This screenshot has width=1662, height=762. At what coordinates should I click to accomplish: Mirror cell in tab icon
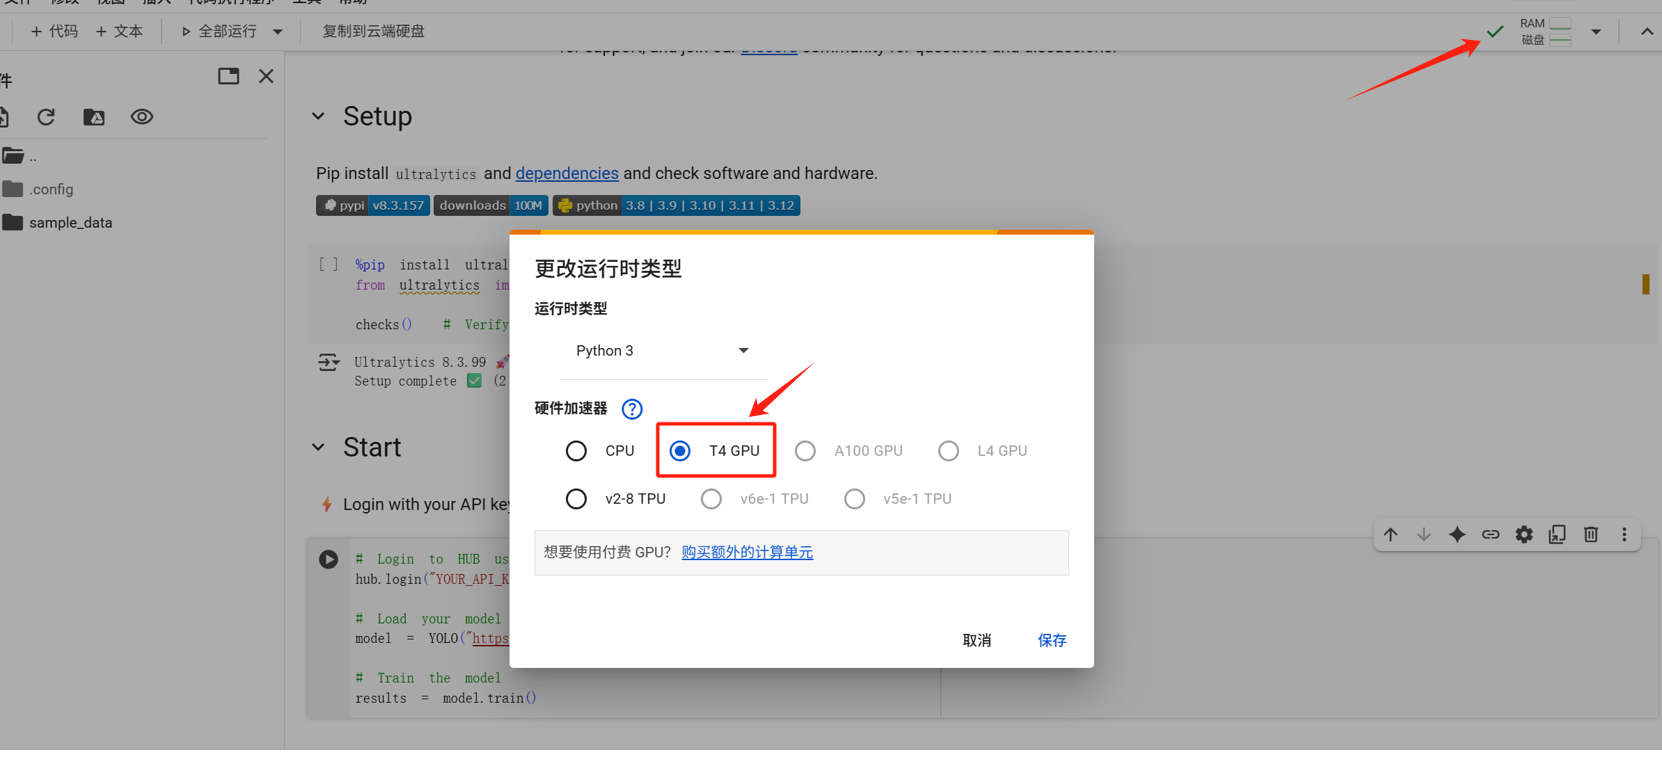click(1557, 535)
